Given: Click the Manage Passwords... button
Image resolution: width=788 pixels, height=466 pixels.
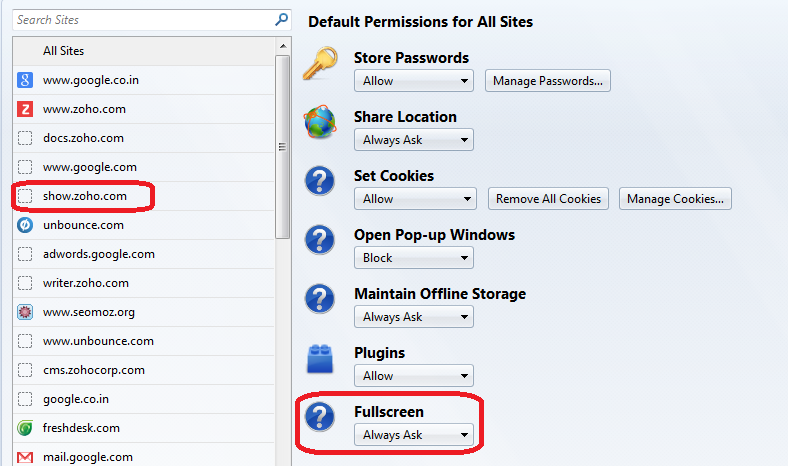Looking at the screenshot, I should [x=548, y=81].
